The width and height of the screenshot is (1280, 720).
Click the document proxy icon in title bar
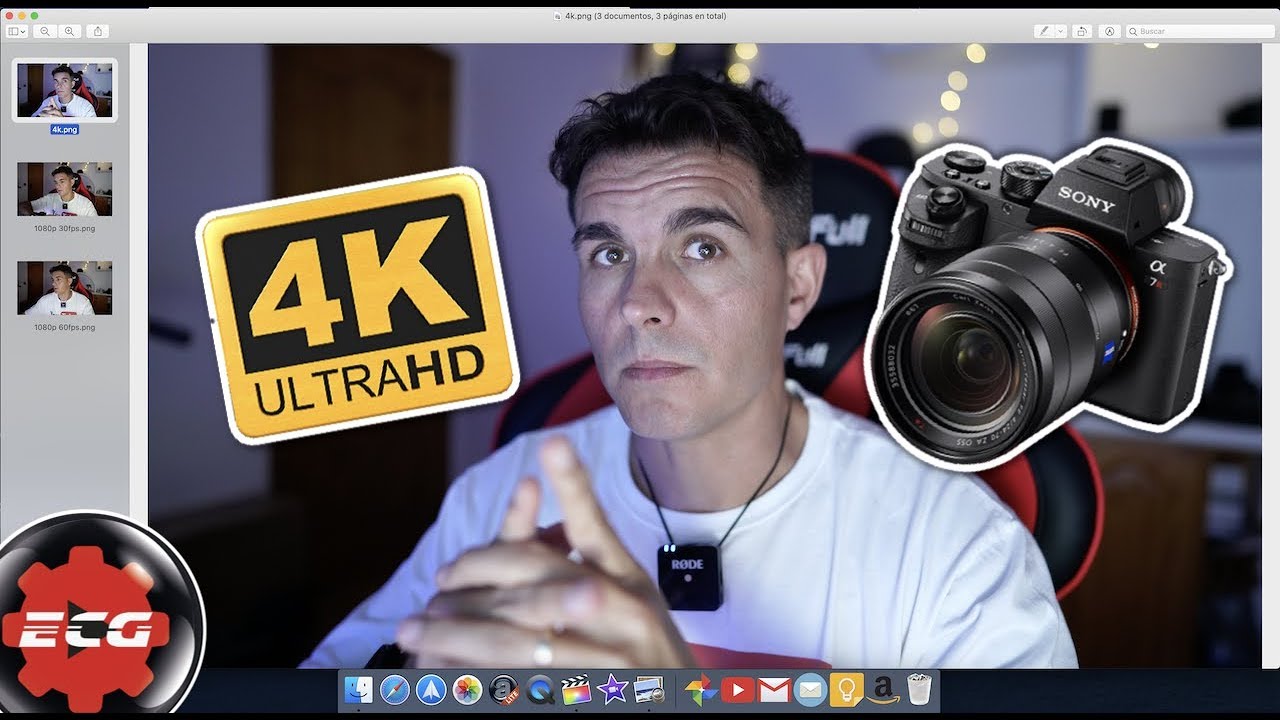point(557,16)
